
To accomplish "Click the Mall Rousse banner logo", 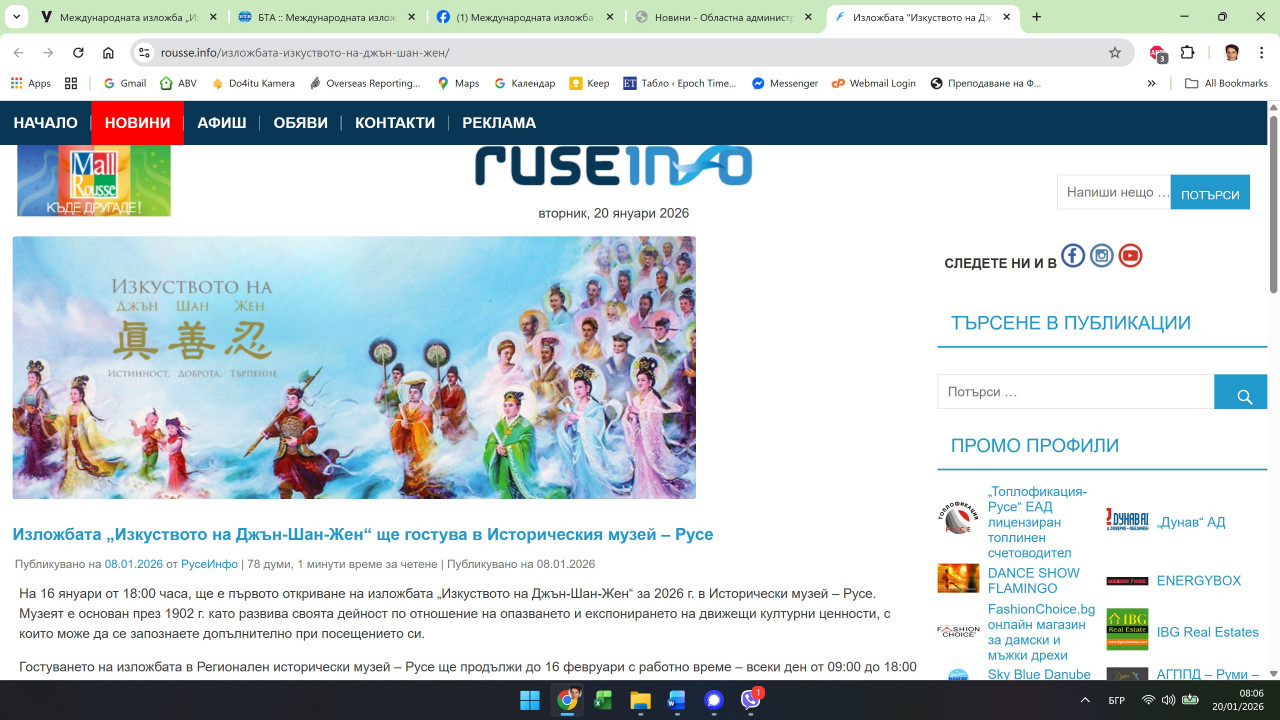I will (x=94, y=180).
